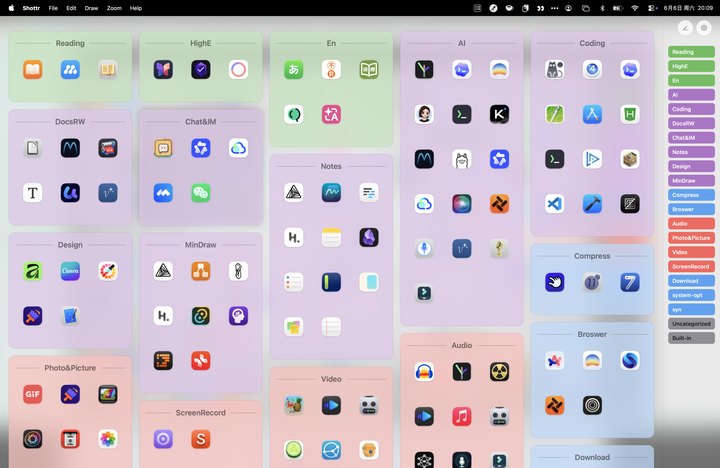Open the yellow Notes app in Notes

(x=331, y=237)
